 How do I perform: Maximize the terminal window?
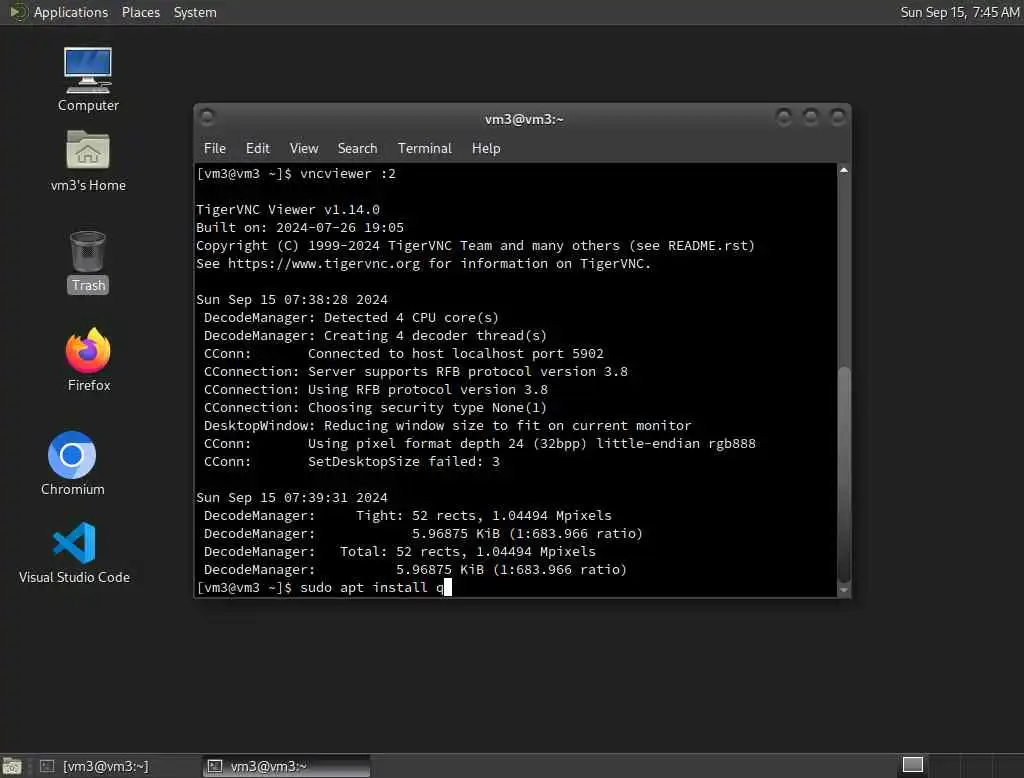[x=810, y=118]
